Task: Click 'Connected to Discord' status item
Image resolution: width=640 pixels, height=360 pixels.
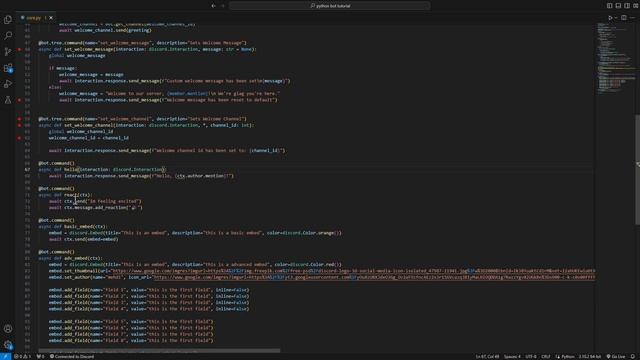Action: 72,356
